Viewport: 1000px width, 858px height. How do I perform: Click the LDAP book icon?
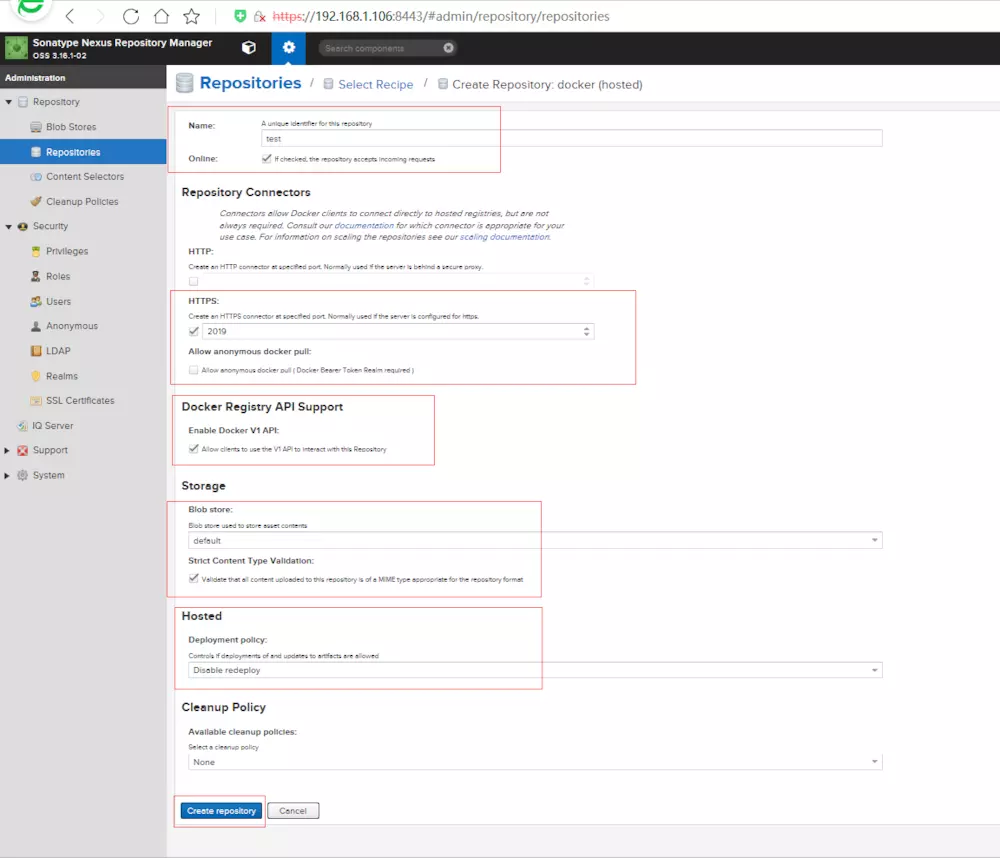36,351
